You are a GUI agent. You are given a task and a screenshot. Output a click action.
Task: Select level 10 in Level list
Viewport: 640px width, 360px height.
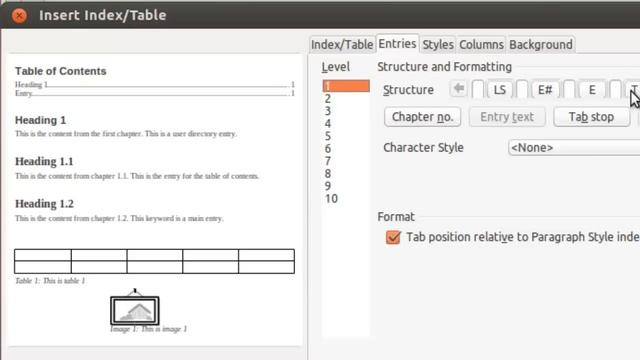(x=346, y=199)
